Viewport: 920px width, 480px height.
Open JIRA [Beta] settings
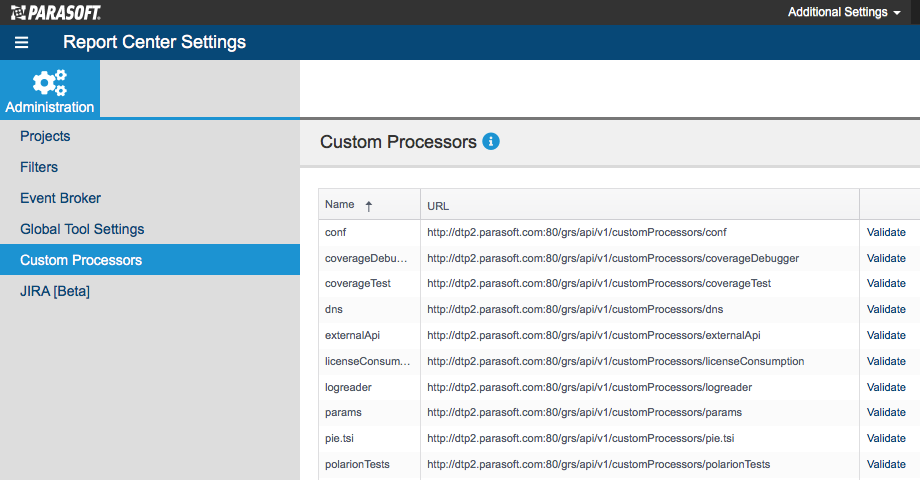55,291
